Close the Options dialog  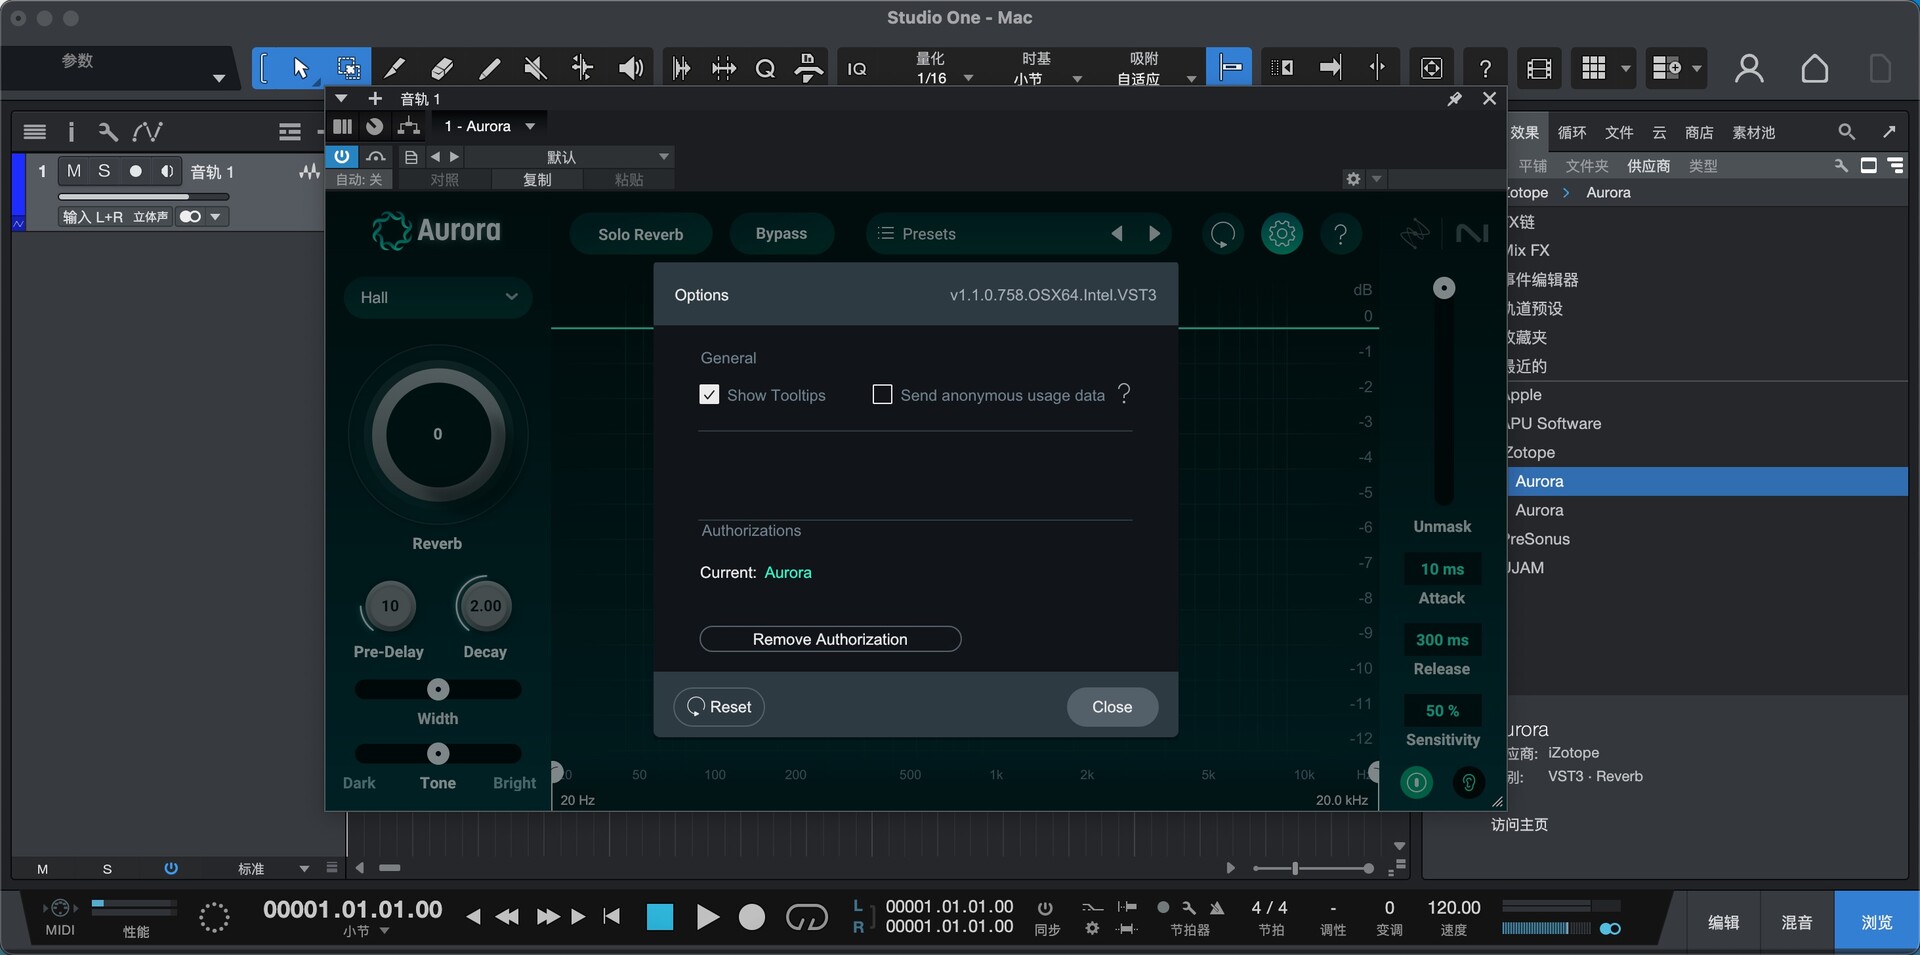(1112, 707)
